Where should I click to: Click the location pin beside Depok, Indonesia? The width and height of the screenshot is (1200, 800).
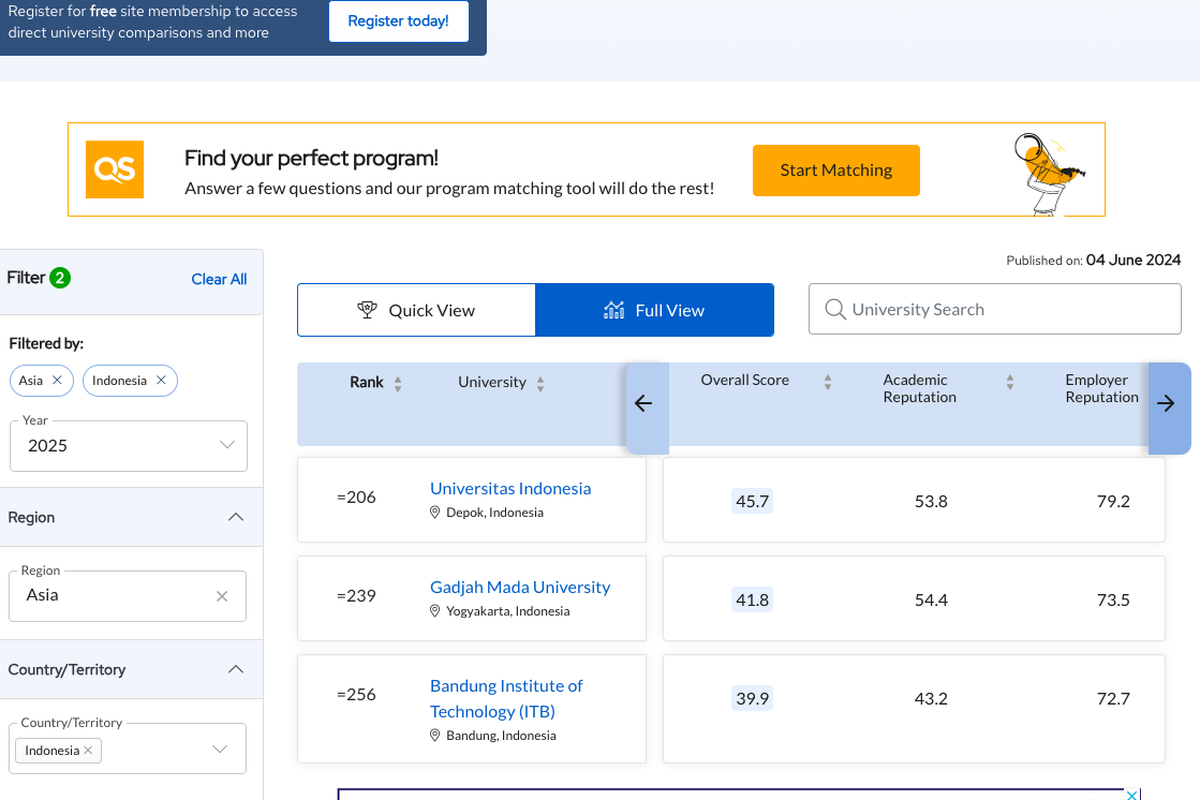click(x=434, y=511)
